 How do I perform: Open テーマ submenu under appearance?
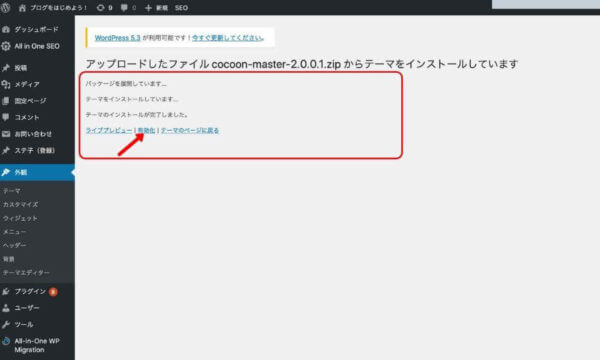point(12,191)
